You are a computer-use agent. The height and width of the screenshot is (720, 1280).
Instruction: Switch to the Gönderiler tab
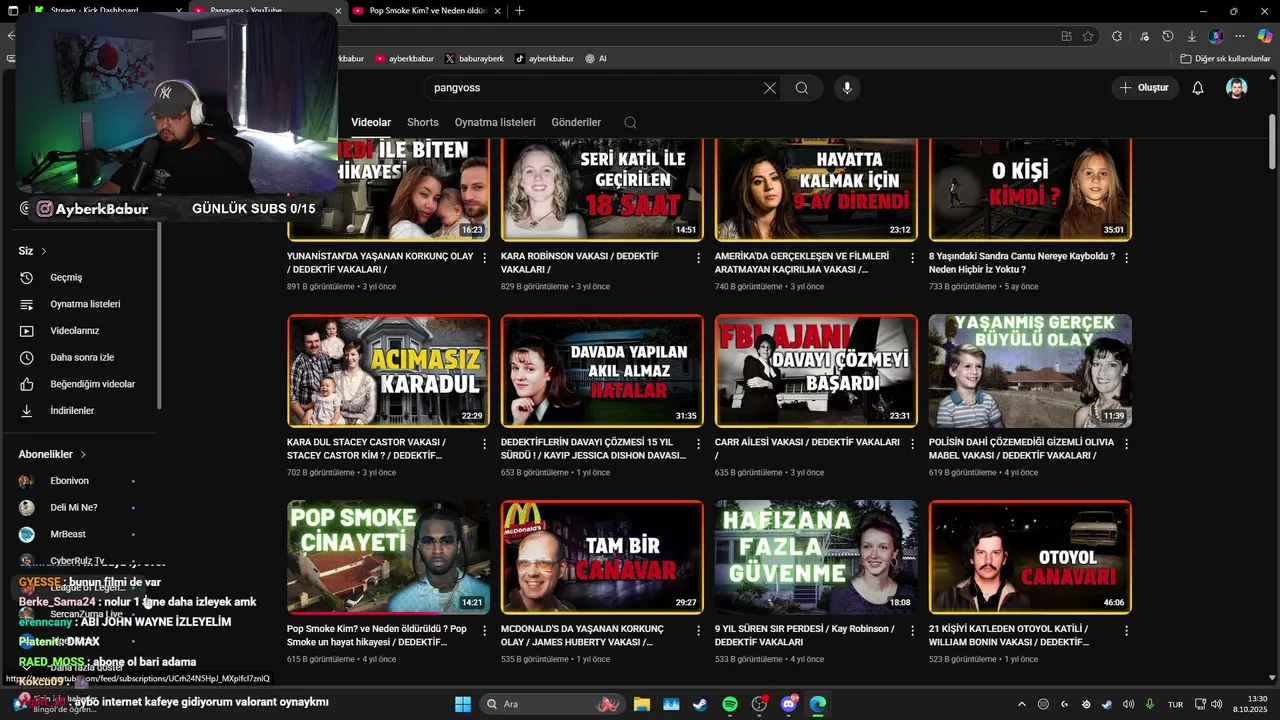pos(576,122)
